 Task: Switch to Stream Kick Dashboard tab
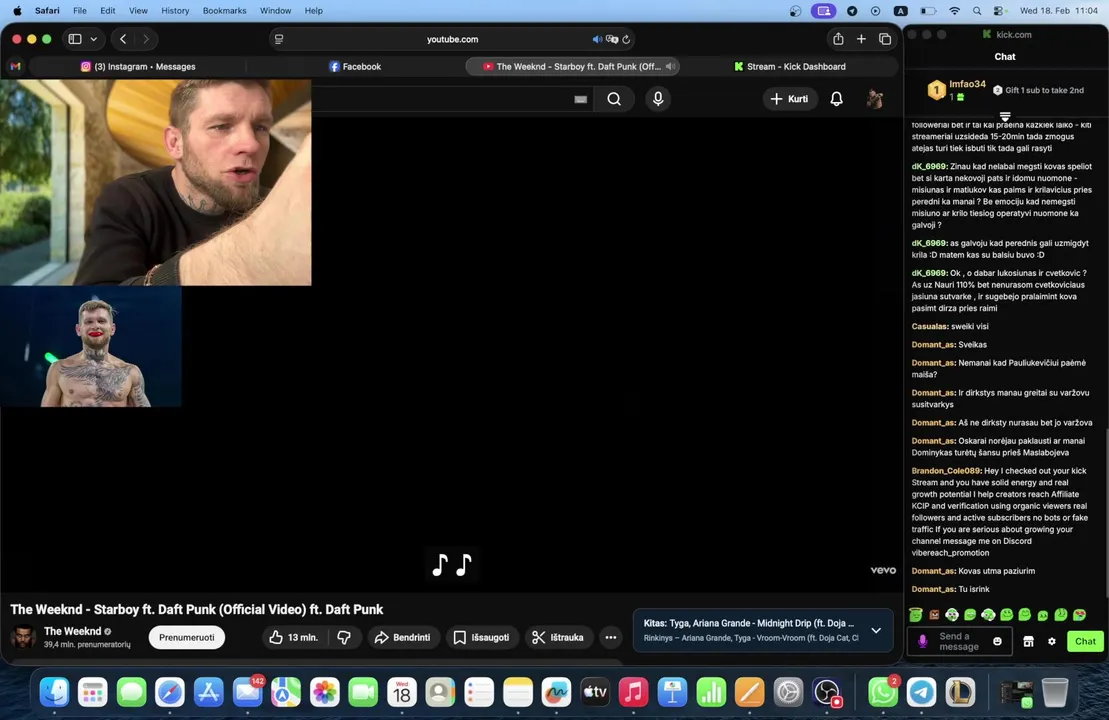(789, 66)
